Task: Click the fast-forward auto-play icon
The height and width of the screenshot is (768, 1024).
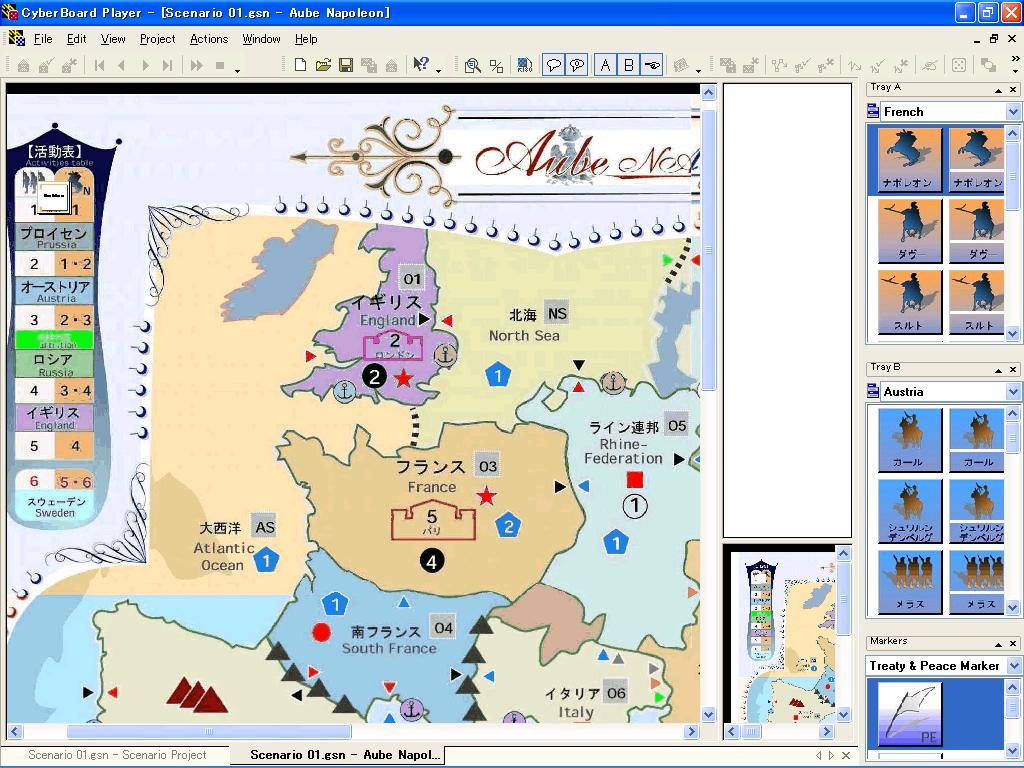Action: (x=196, y=65)
